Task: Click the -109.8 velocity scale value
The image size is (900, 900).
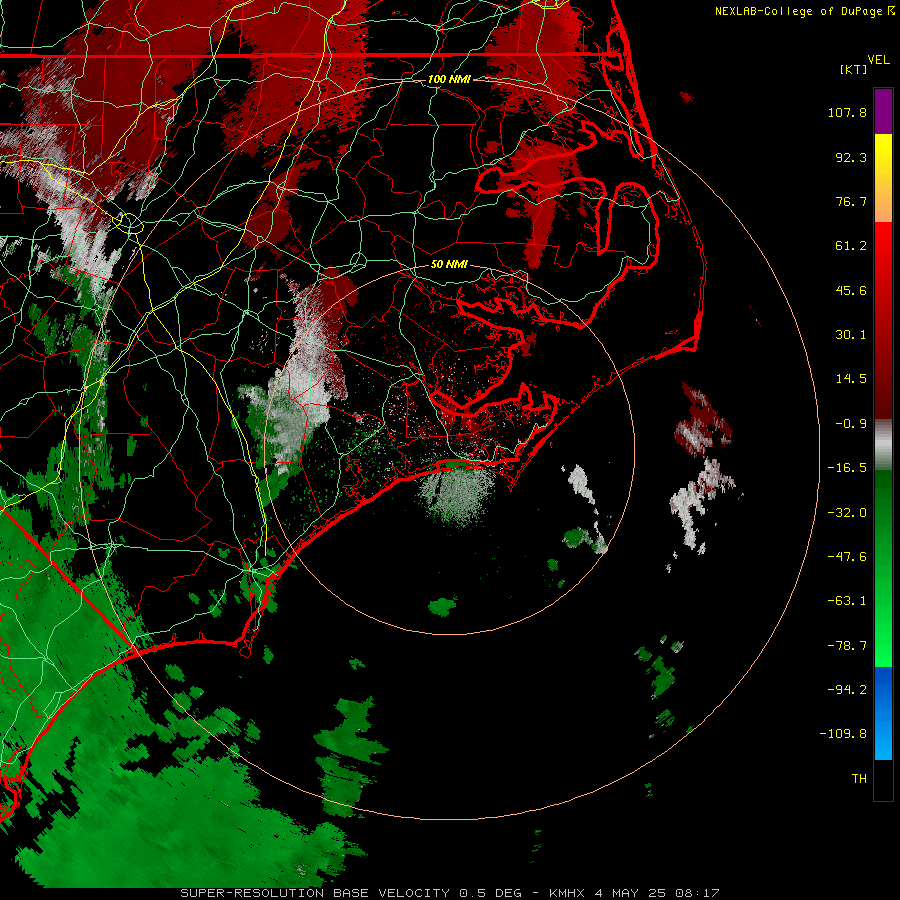Action: [x=843, y=734]
